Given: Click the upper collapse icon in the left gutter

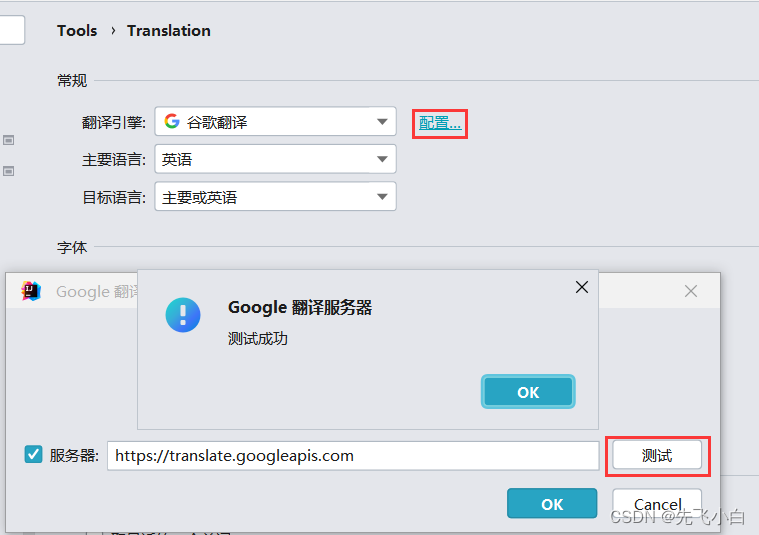Looking at the screenshot, I should (8, 140).
